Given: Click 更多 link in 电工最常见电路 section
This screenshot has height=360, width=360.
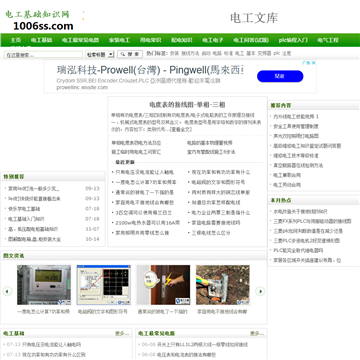Looking at the screenshot, I should coord(257,333).
